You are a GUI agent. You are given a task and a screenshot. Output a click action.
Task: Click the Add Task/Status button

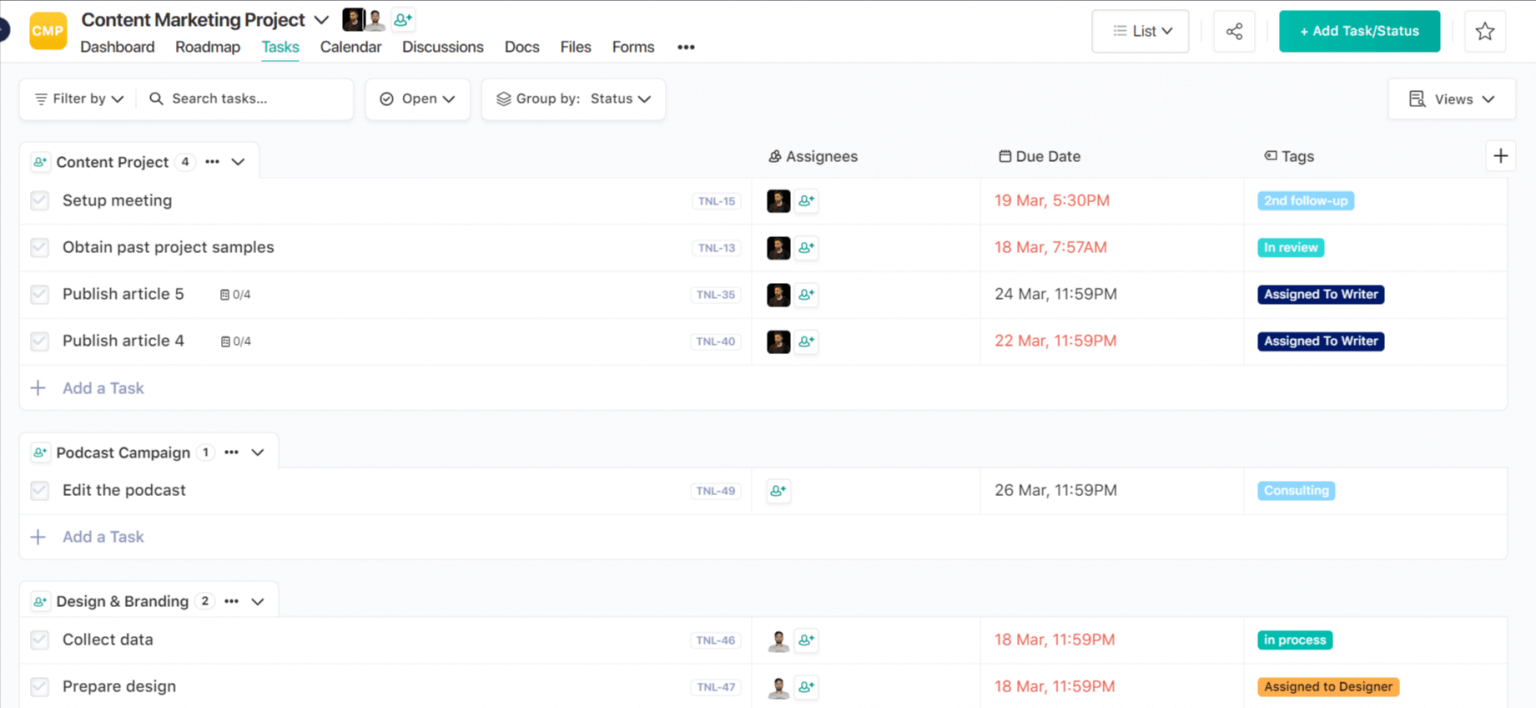[1359, 31]
